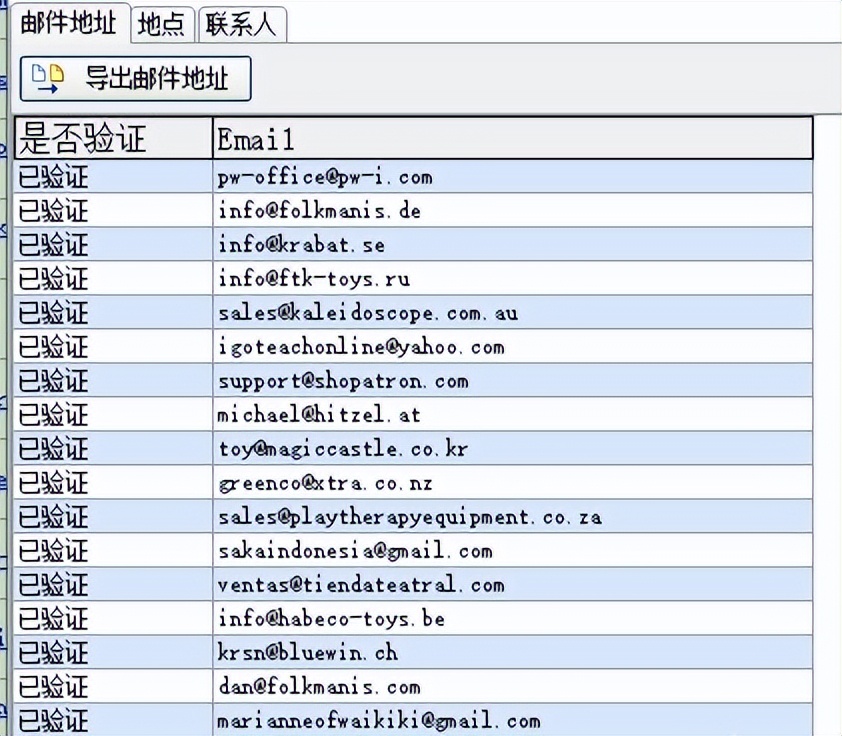Select email pw-office@pw-i.com
The height and width of the screenshot is (736, 842).
pos(325,177)
